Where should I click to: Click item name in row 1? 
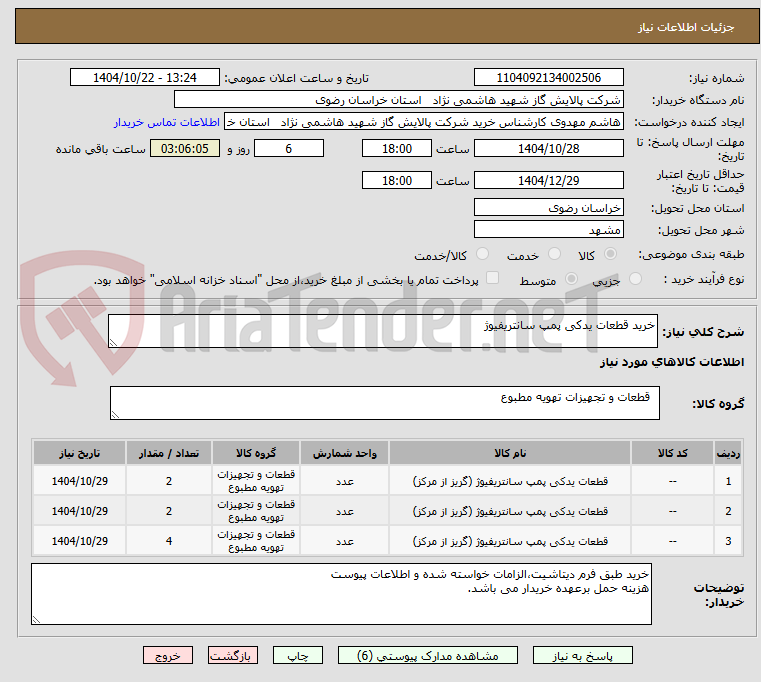[x=510, y=481]
